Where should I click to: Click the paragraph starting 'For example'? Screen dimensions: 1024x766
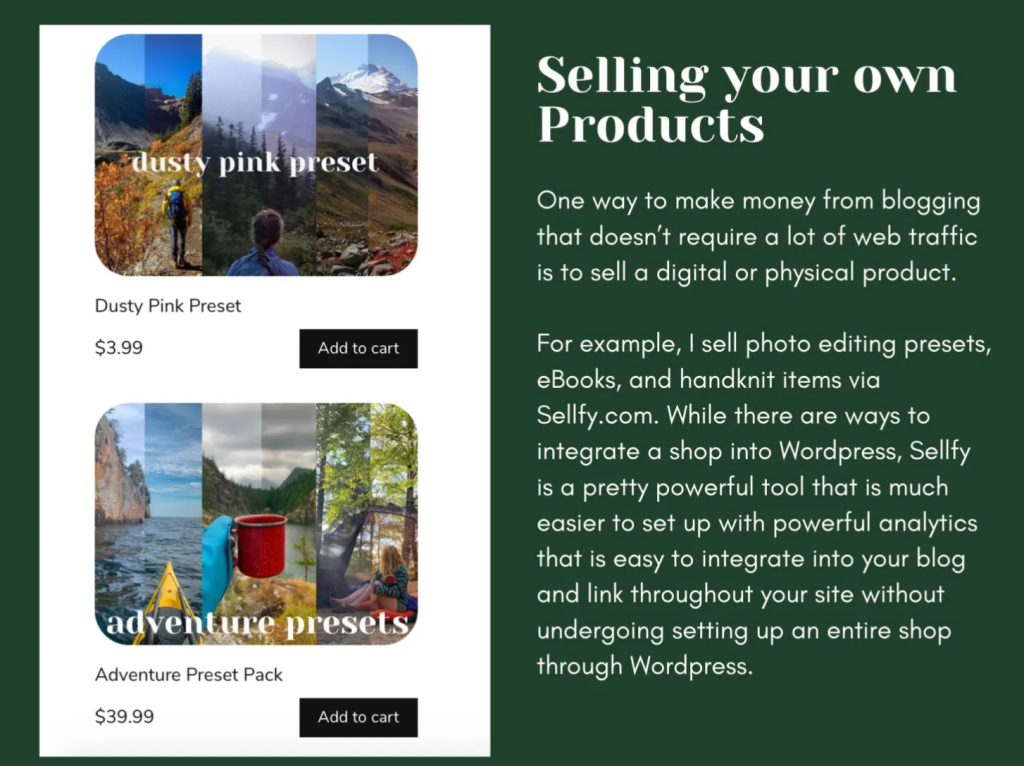763,505
